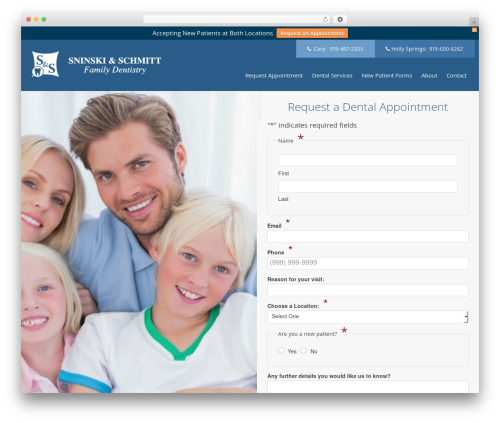The height and width of the screenshot is (423, 500).
Task: Open New Patient Forms menu item
Action: pos(387,76)
